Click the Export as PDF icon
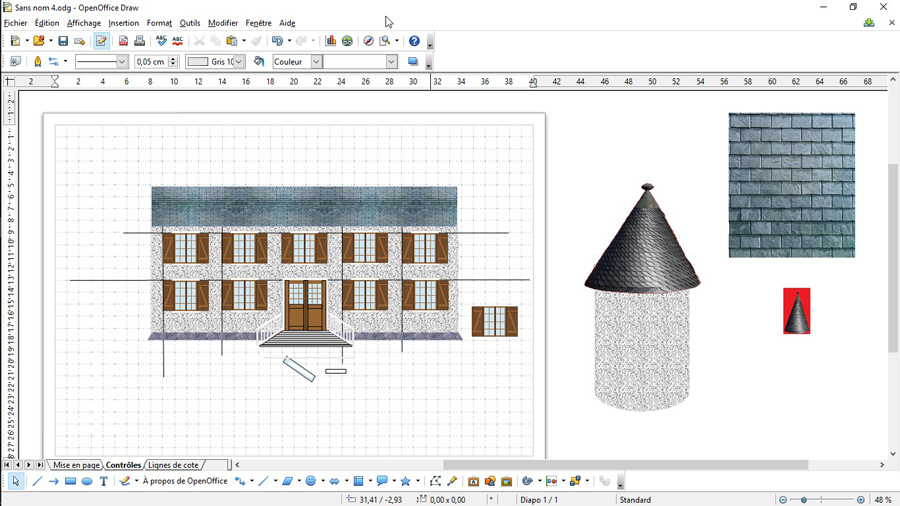Screen dimensions: 900x506 coord(123,41)
